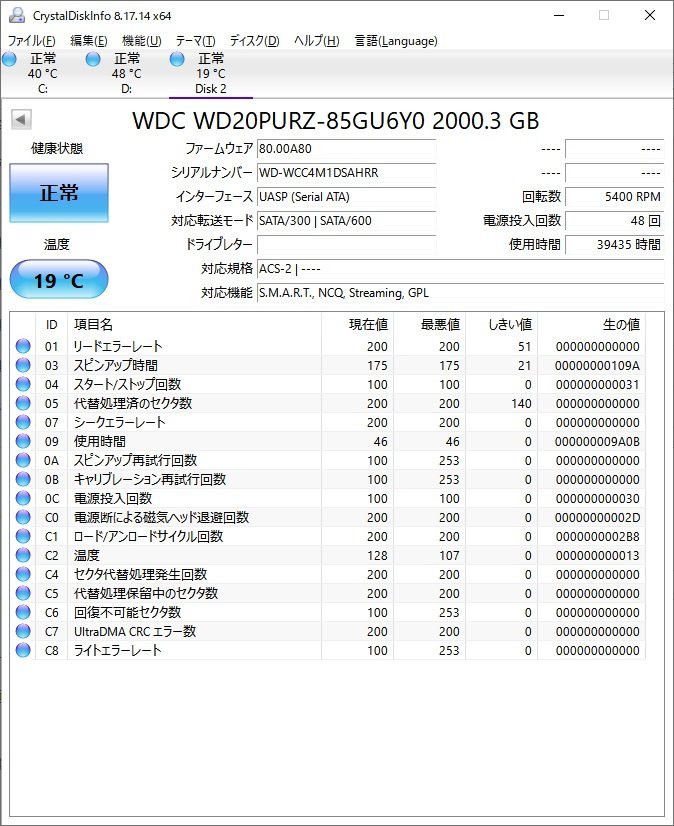674x826 pixels.
Task: Click status icon for 0B キャリブレーション再試行回数
Action: click(x=23, y=479)
